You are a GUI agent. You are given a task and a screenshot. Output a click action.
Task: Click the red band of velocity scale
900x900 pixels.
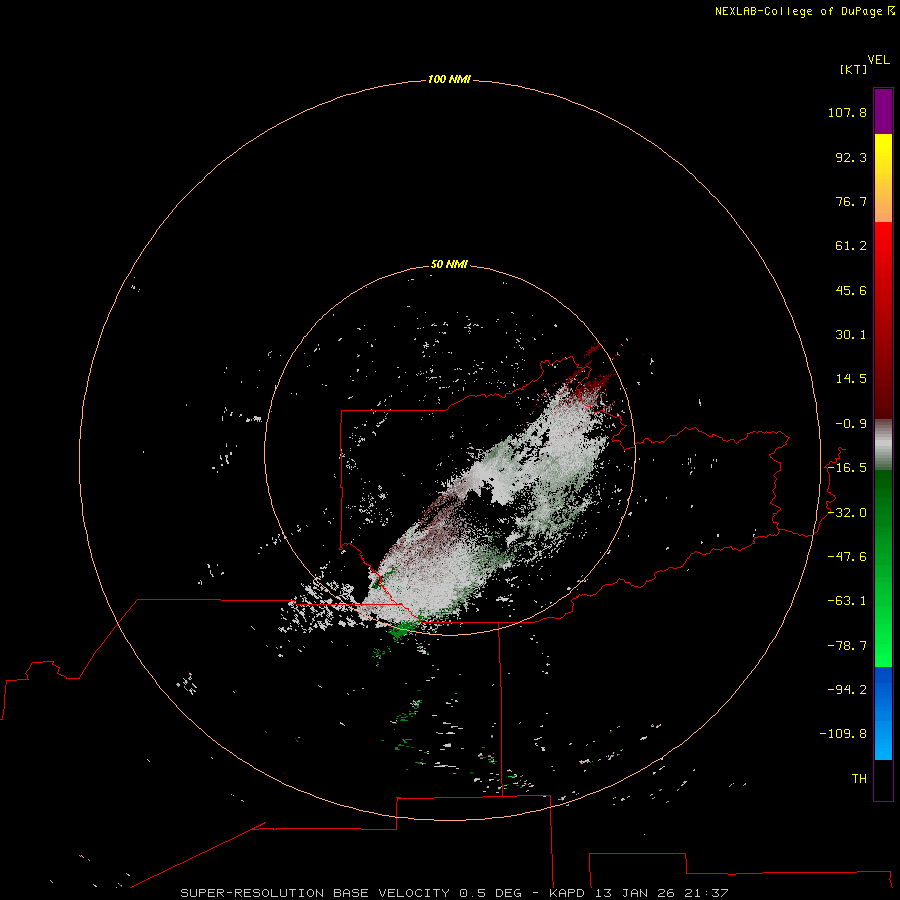883,320
